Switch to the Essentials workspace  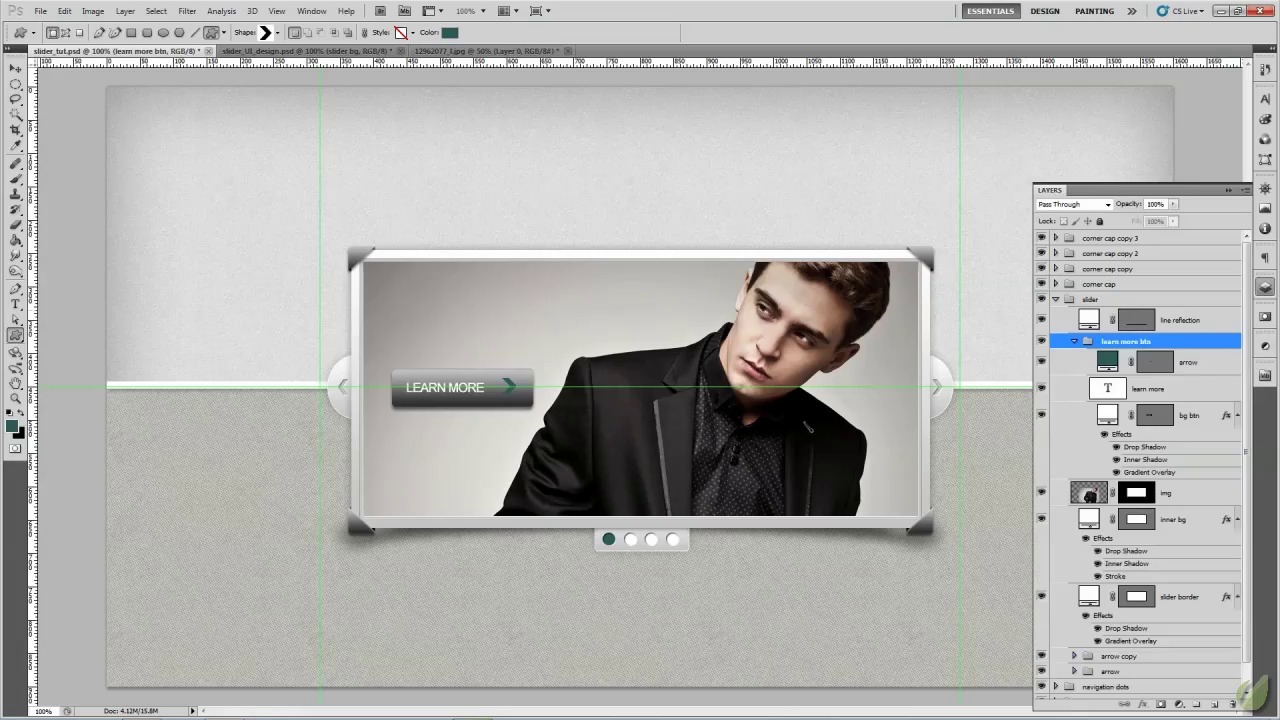pyautogui.click(x=991, y=11)
